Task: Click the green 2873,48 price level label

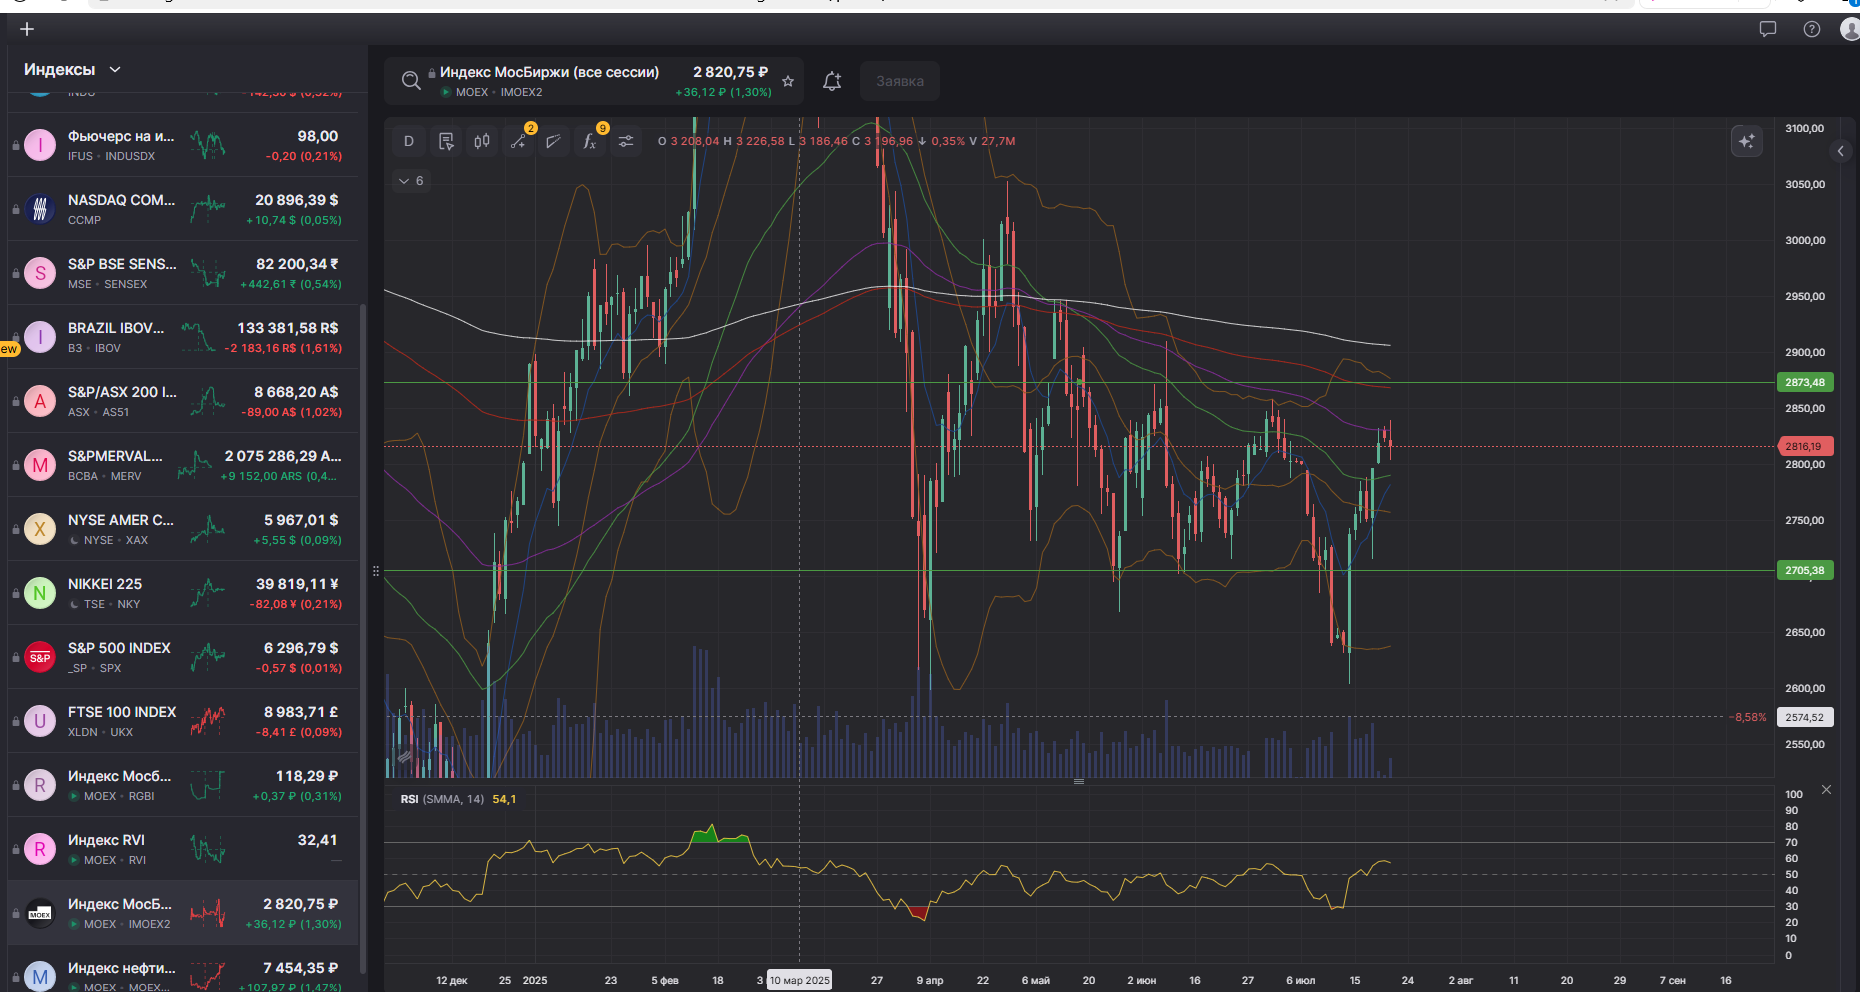Action: click(x=1804, y=382)
